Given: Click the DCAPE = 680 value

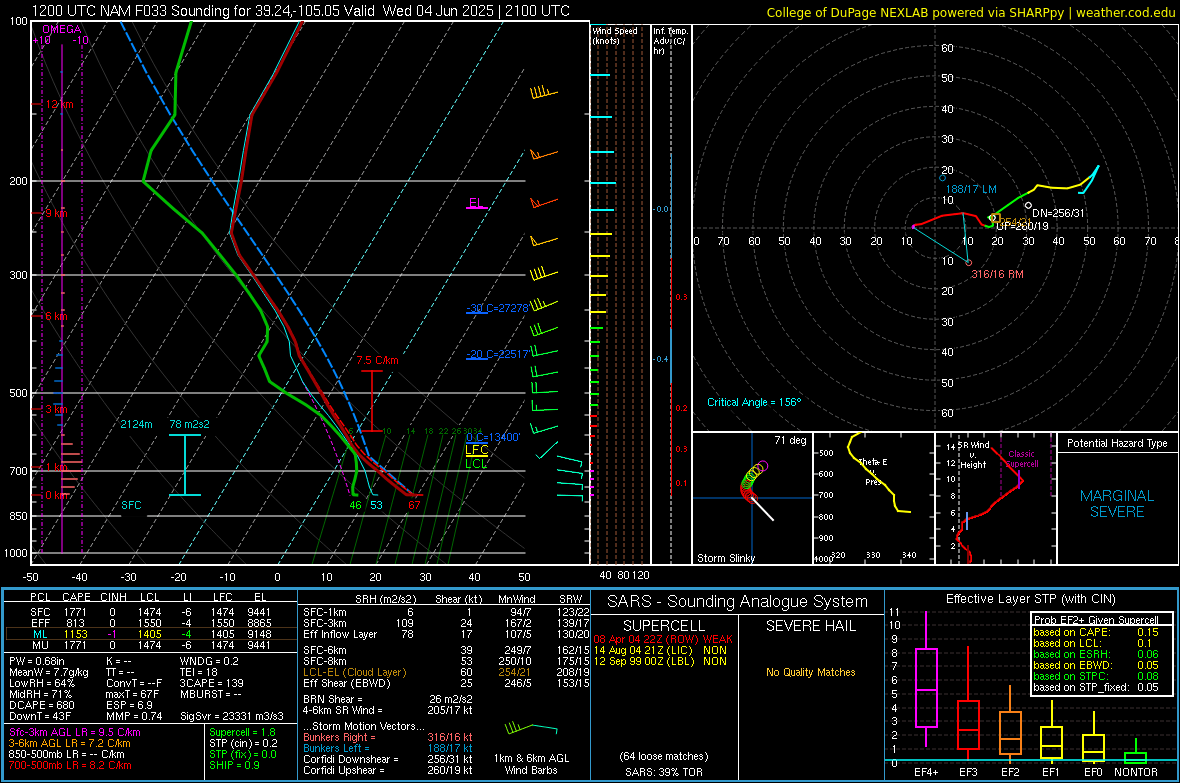Looking at the screenshot, I should (41, 705).
